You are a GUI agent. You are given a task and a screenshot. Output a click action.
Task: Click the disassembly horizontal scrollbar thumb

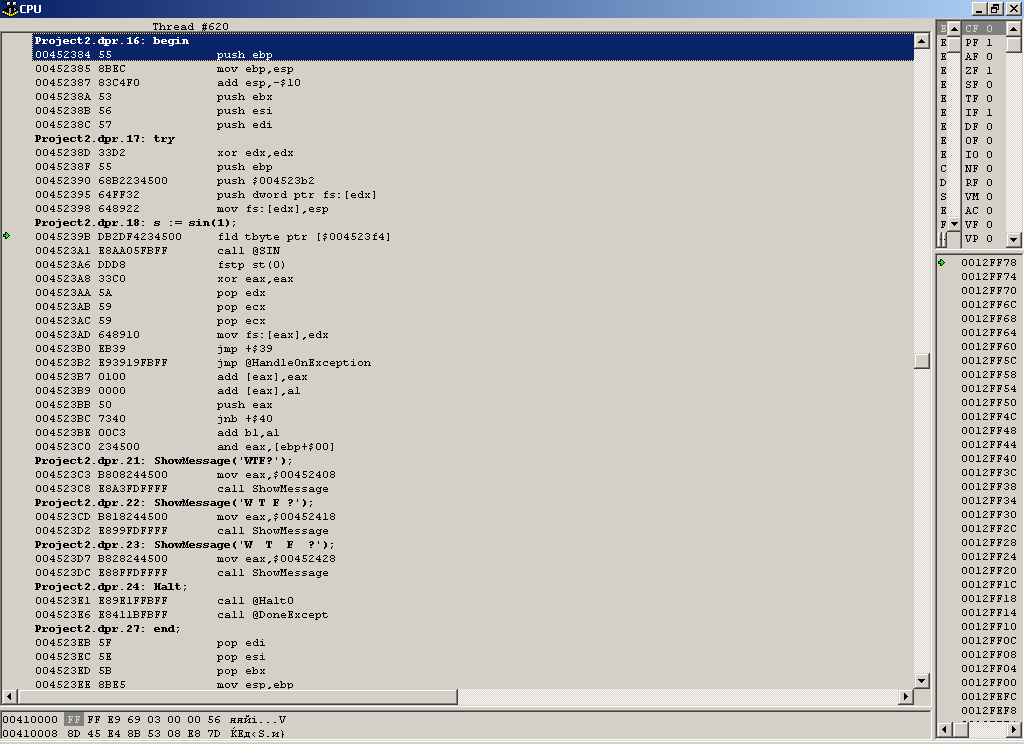click(459, 697)
